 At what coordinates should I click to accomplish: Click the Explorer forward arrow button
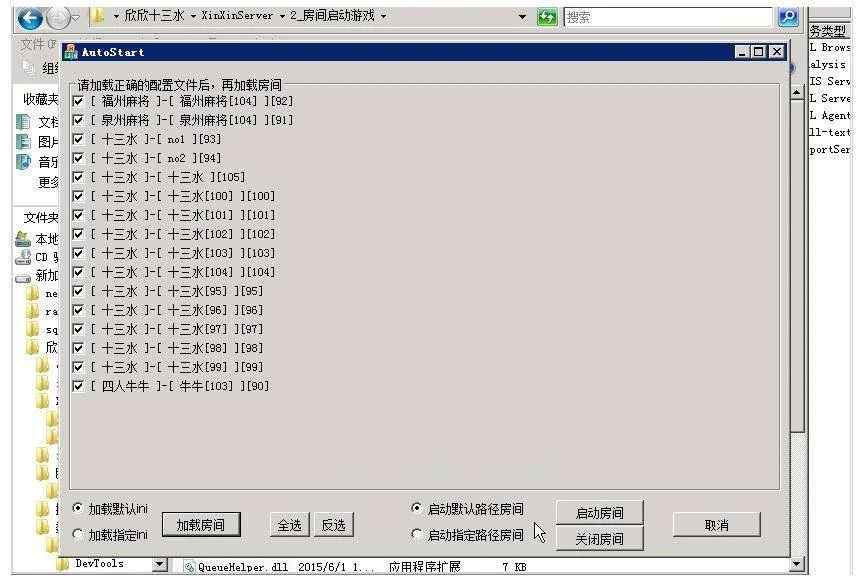point(59,17)
